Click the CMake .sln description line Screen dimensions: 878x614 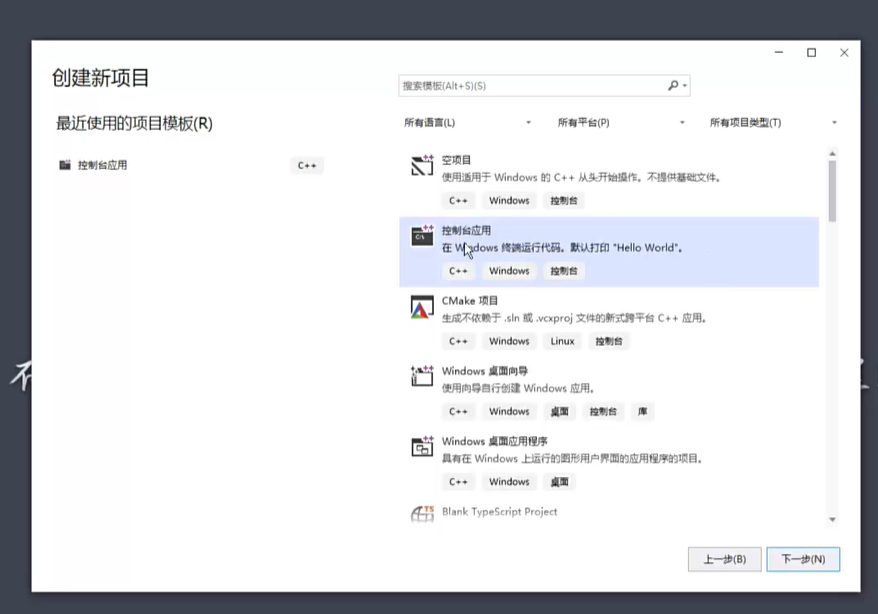tap(575, 318)
